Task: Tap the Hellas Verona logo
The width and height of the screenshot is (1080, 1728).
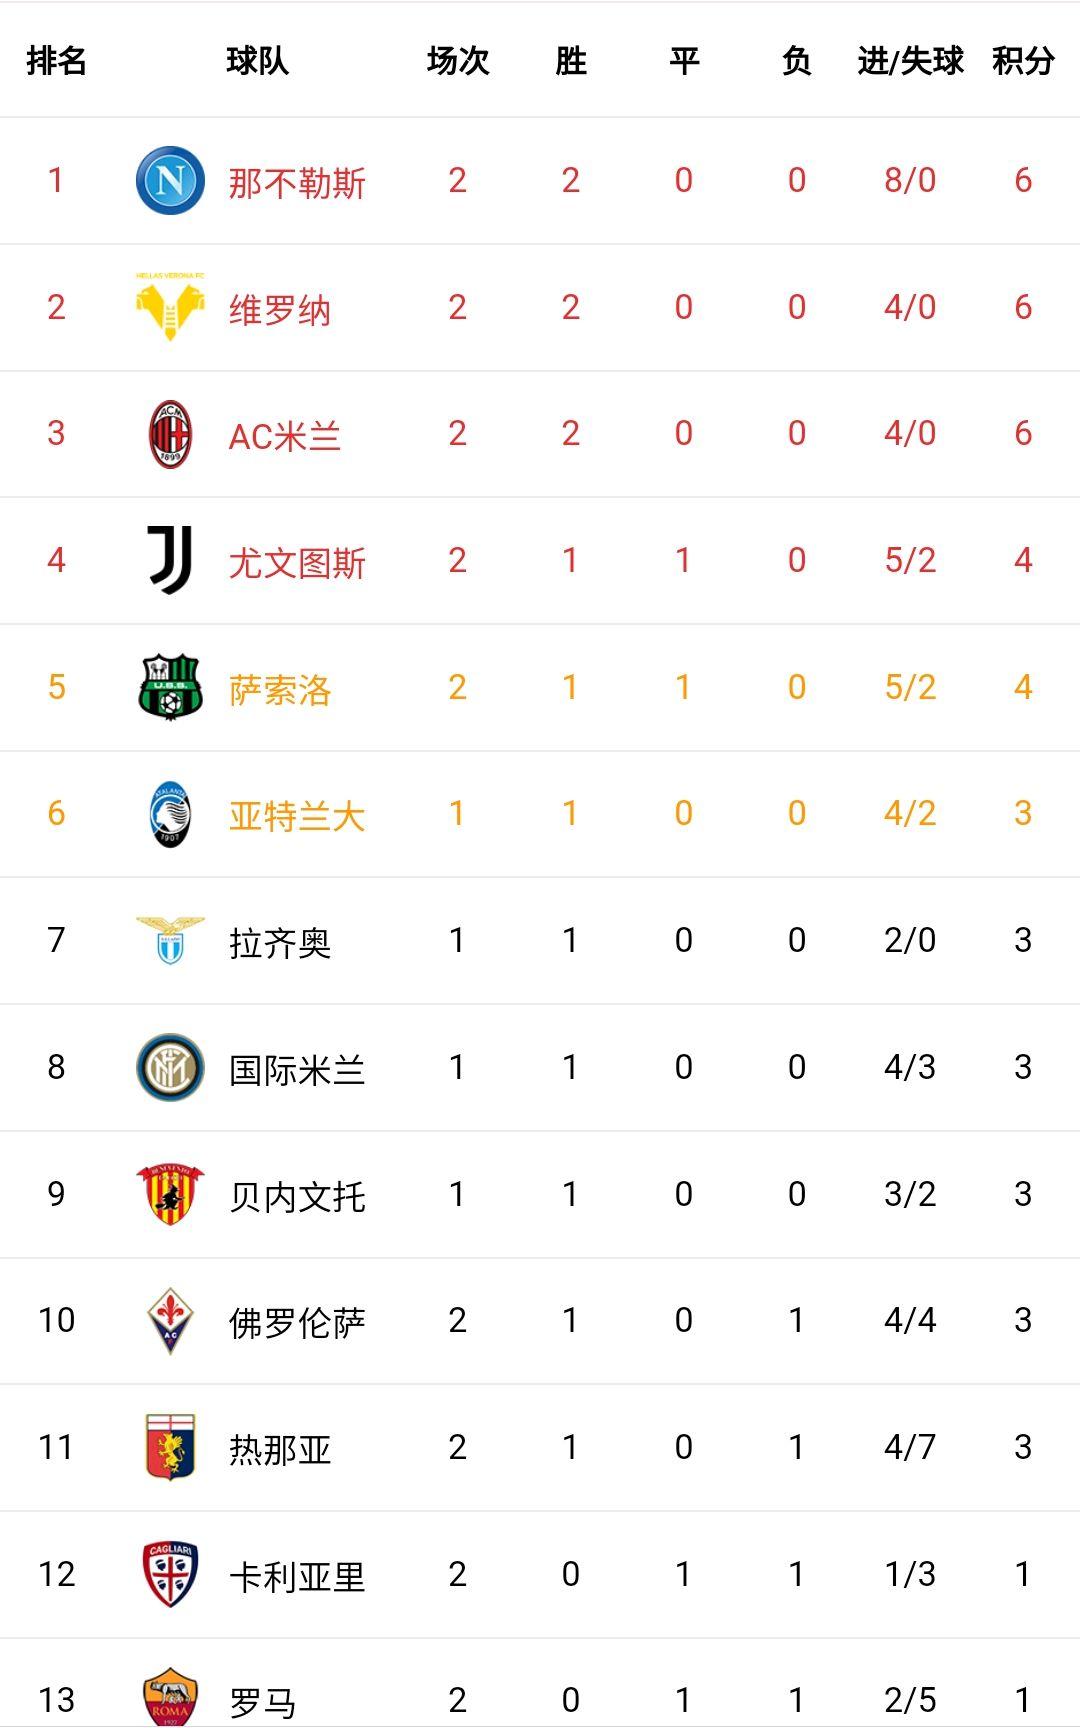Action: (170, 307)
